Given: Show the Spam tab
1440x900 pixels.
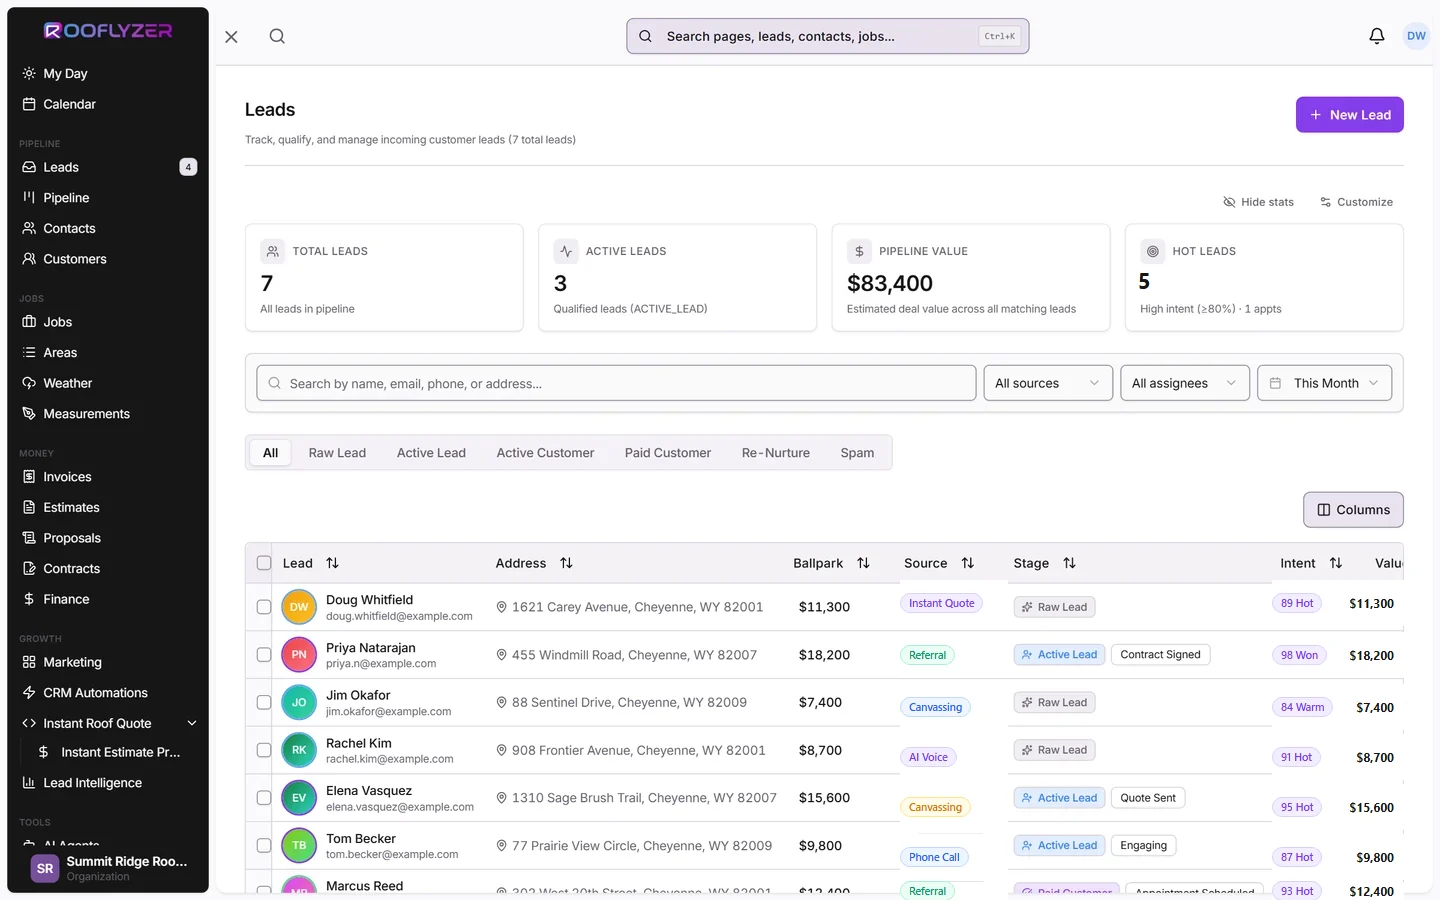Looking at the screenshot, I should [857, 453].
